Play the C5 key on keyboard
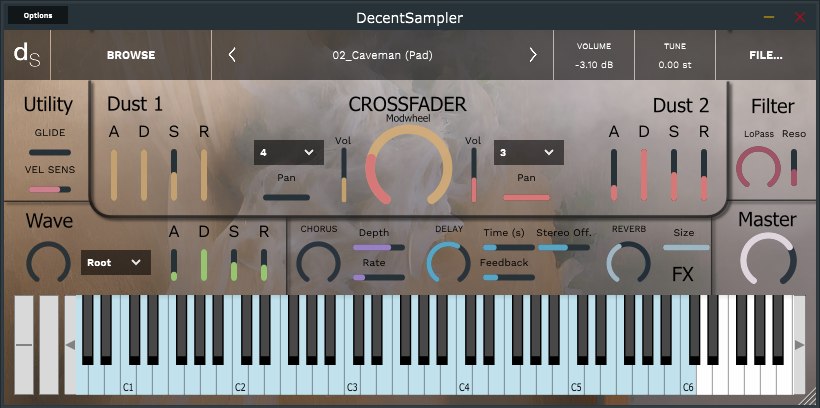This screenshot has width=820, height=408. point(576,379)
